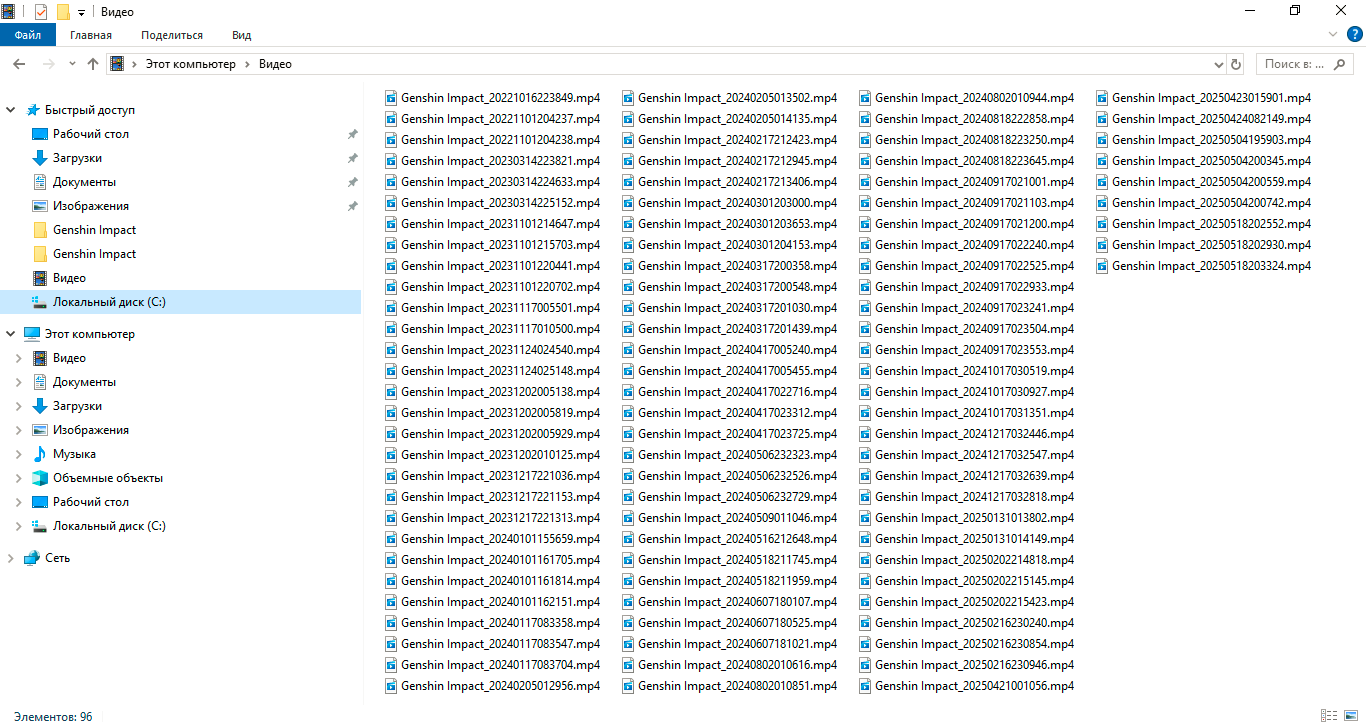Viewport: 1366px width, 728px height.
Task: Select Объемные объекты folder icon
Action: click(x=40, y=478)
